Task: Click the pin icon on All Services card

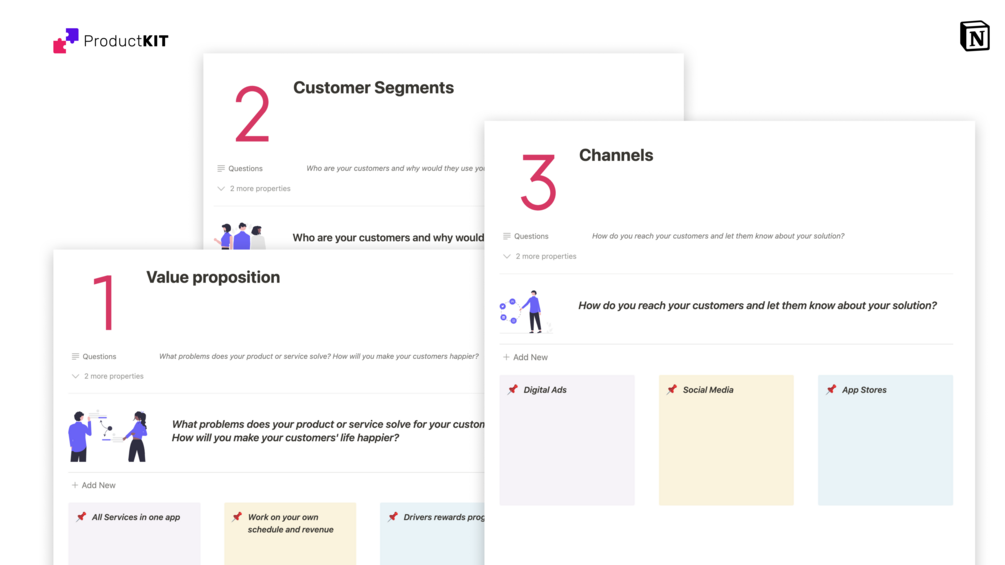Action: pos(81,517)
